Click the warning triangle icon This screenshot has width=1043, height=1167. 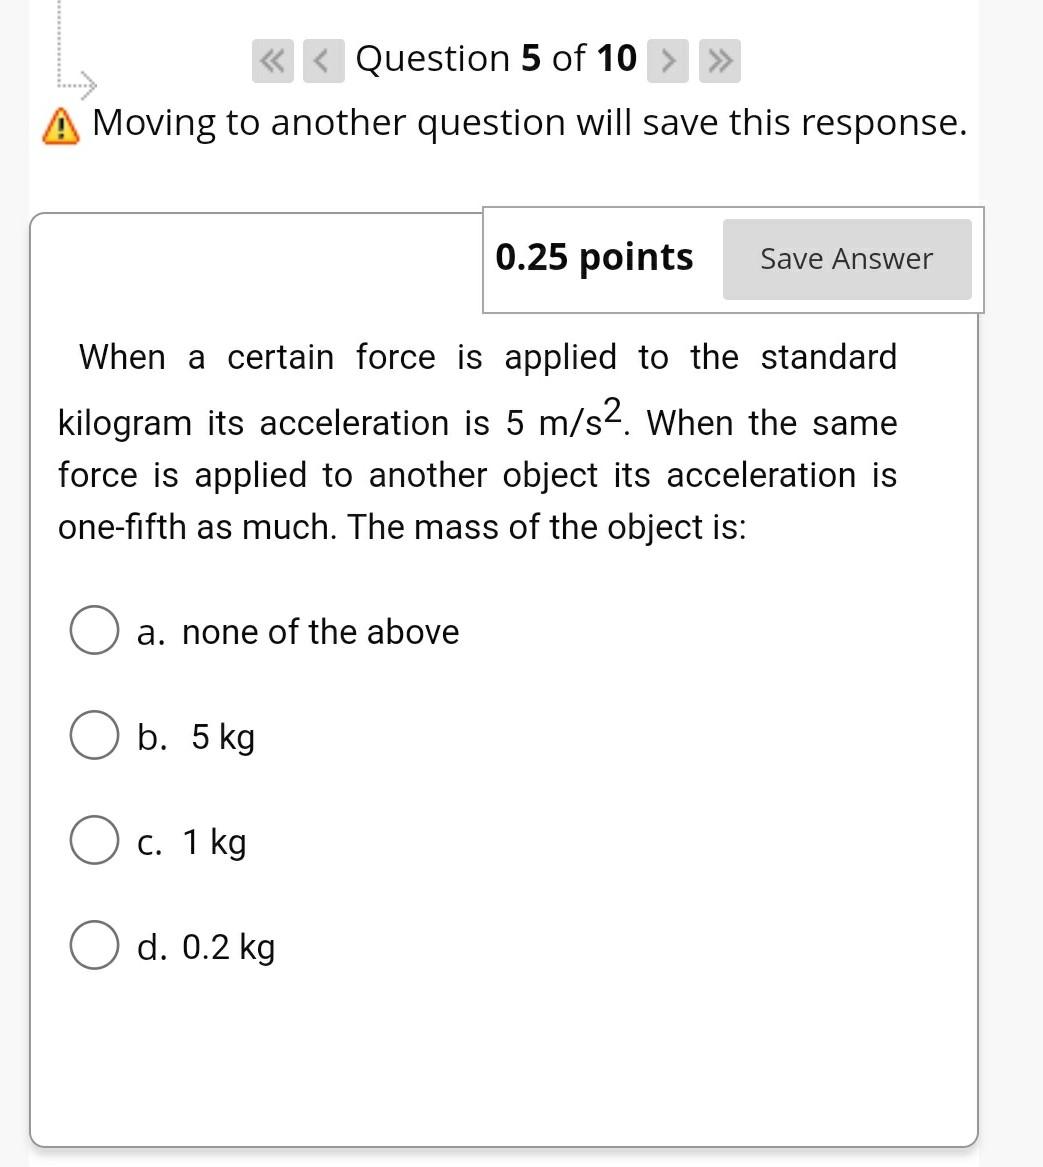tap(58, 124)
